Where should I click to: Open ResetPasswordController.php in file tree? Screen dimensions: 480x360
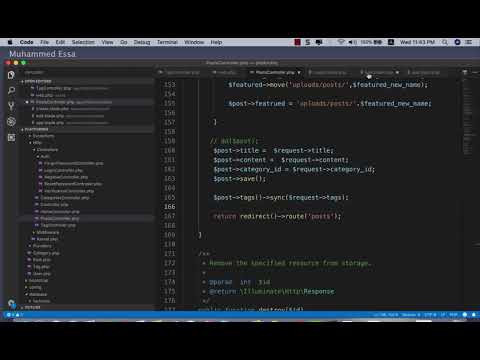70,184
